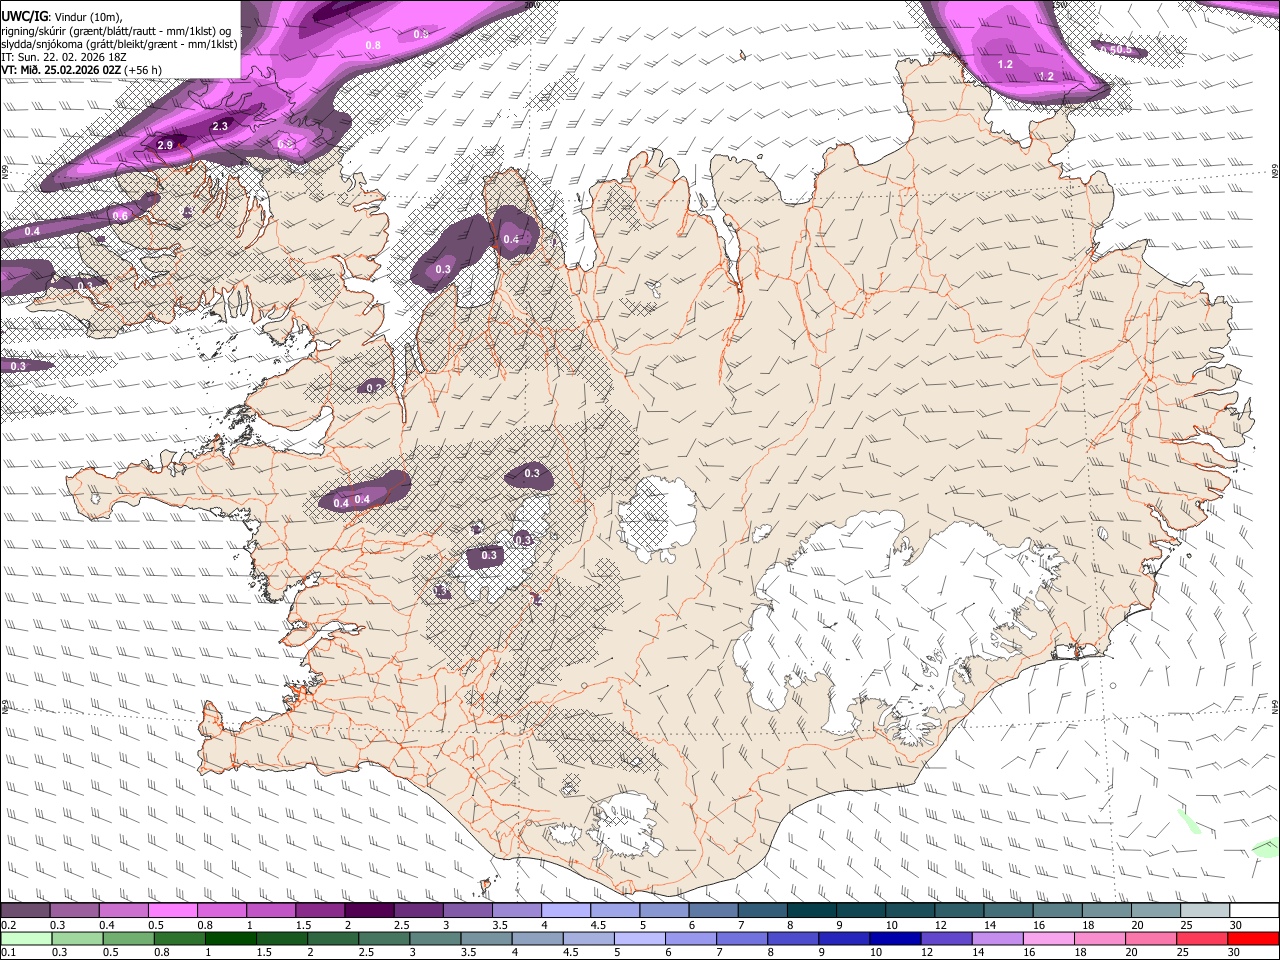Image resolution: width=1280 pixels, height=960 pixels.
Task: Click the grey-blue 3.5–4 rain legend swatch
Action: [486, 938]
